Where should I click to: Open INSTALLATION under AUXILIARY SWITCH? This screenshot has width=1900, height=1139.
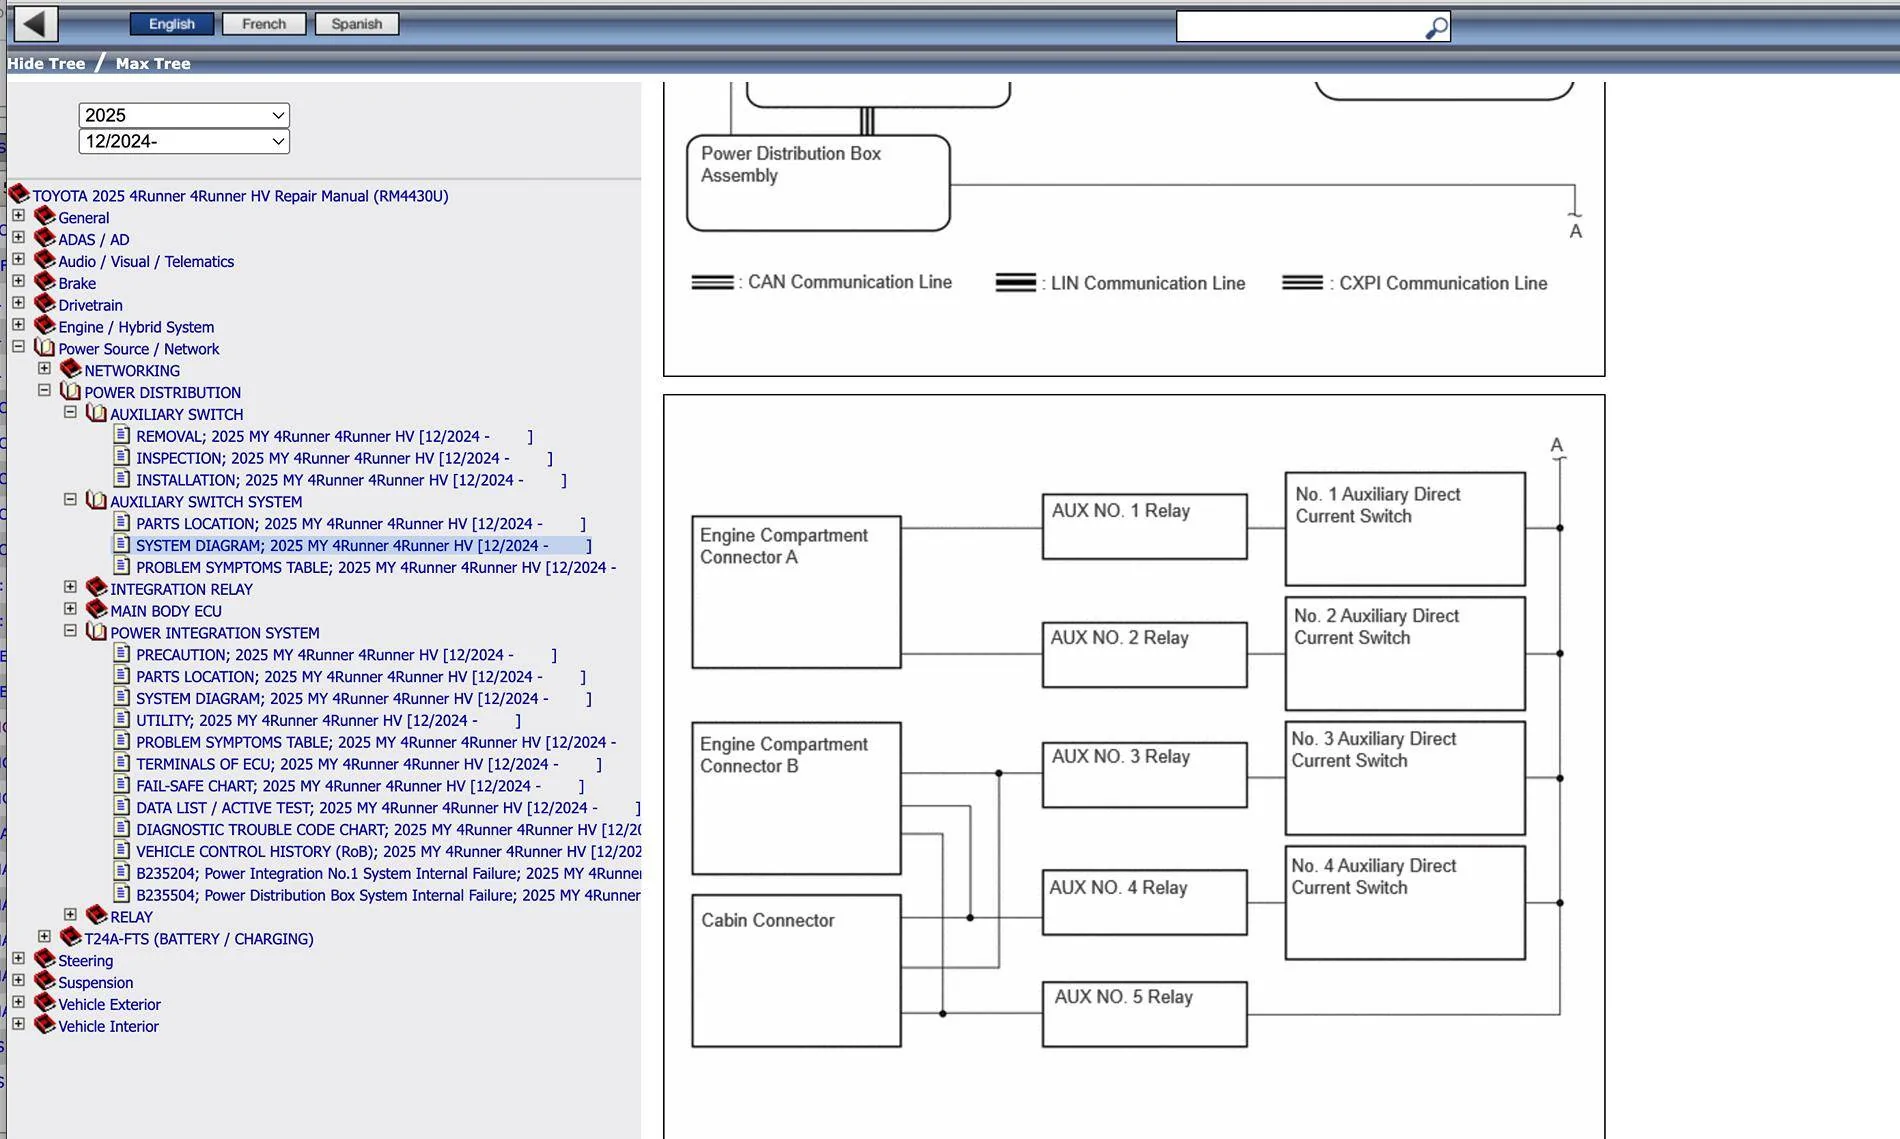click(x=351, y=480)
